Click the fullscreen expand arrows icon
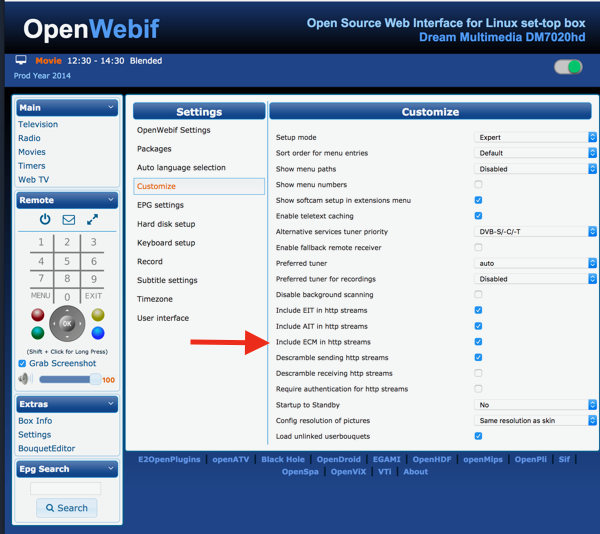This screenshot has height=534, width=600. point(93,219)
